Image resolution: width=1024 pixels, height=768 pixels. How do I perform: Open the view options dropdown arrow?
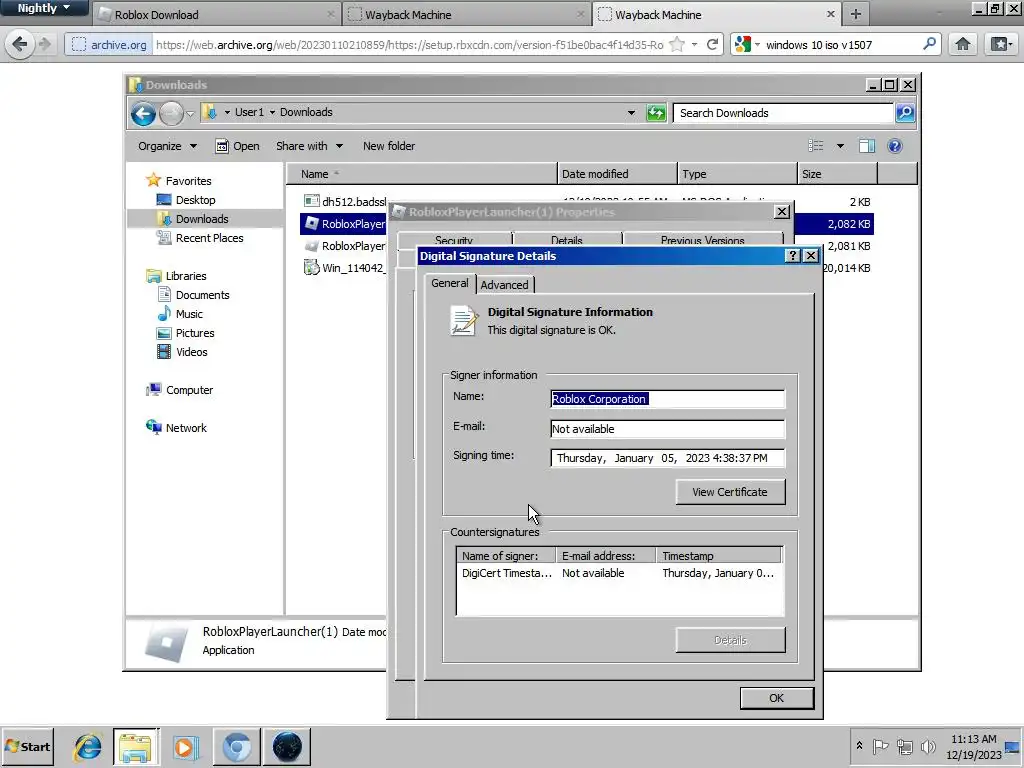click(840, 146)
